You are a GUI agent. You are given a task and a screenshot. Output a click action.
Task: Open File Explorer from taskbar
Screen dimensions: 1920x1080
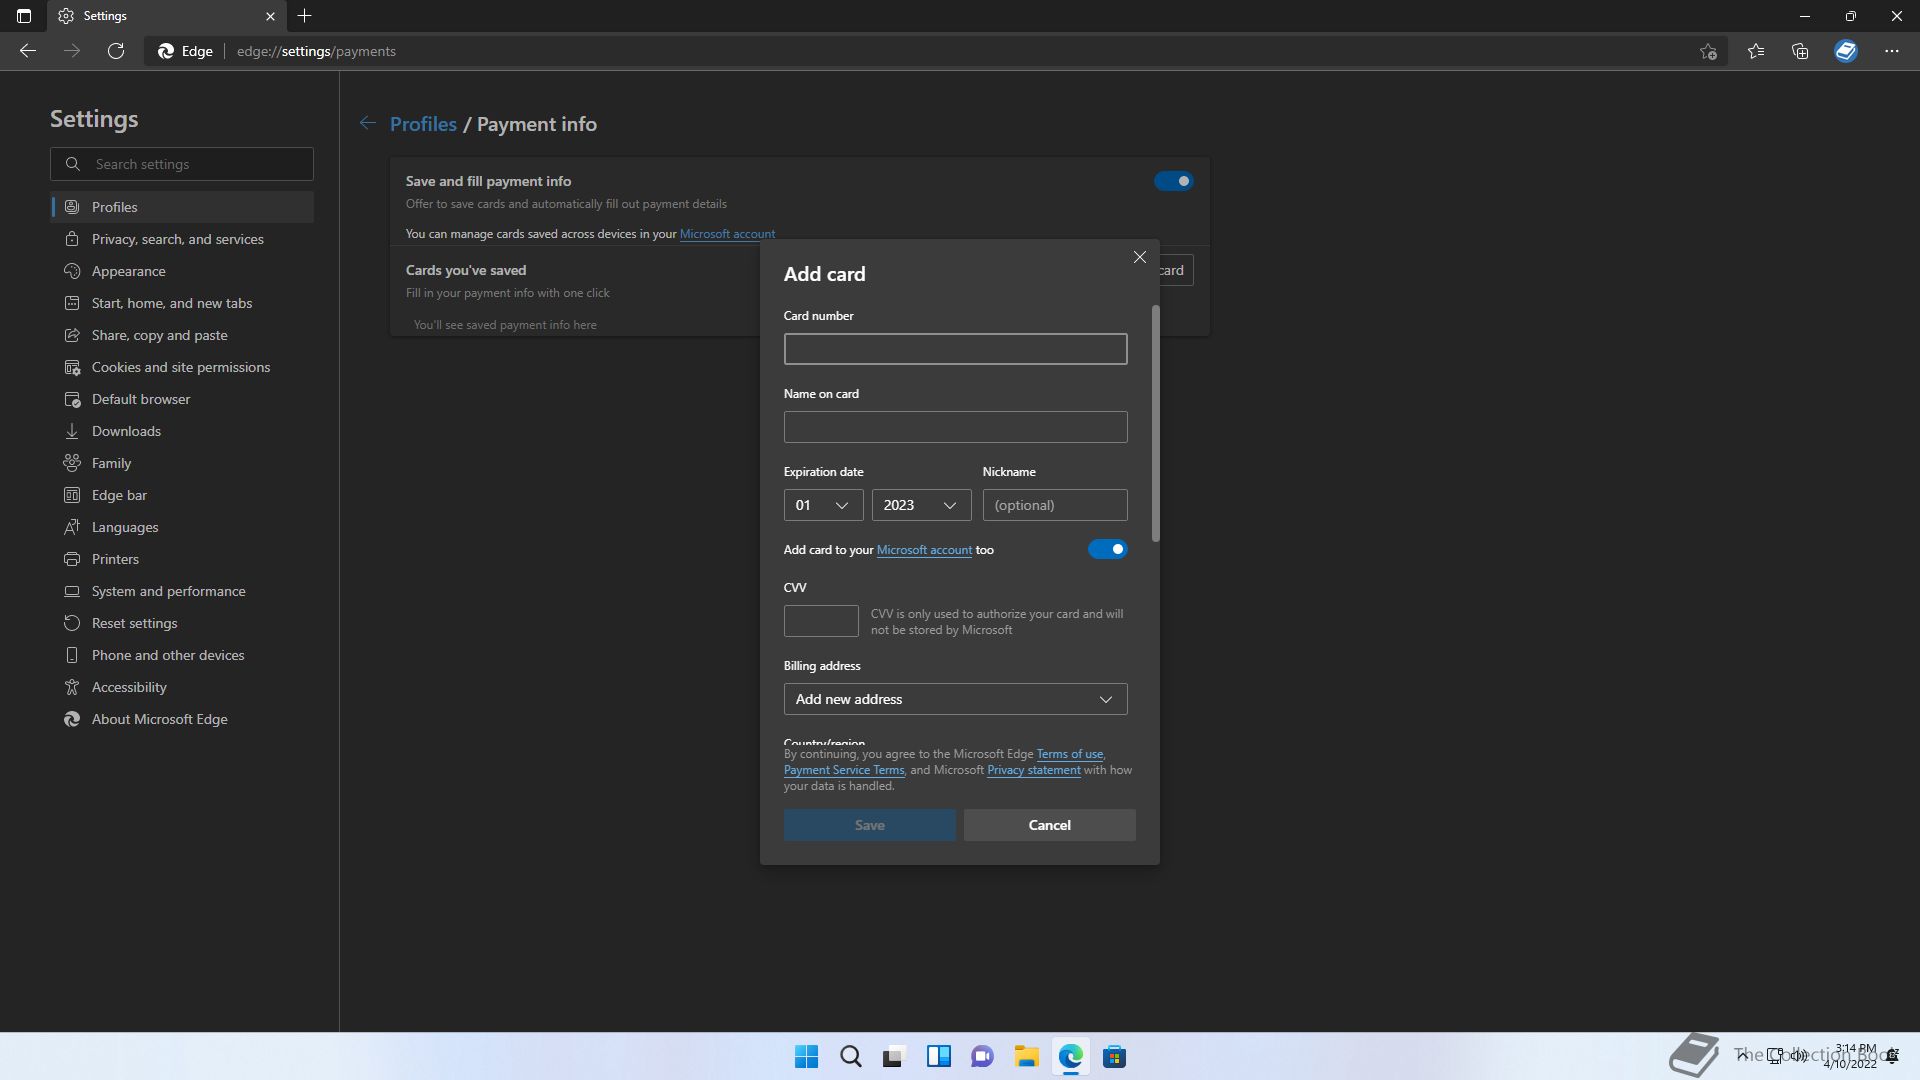point(1026,1056)
